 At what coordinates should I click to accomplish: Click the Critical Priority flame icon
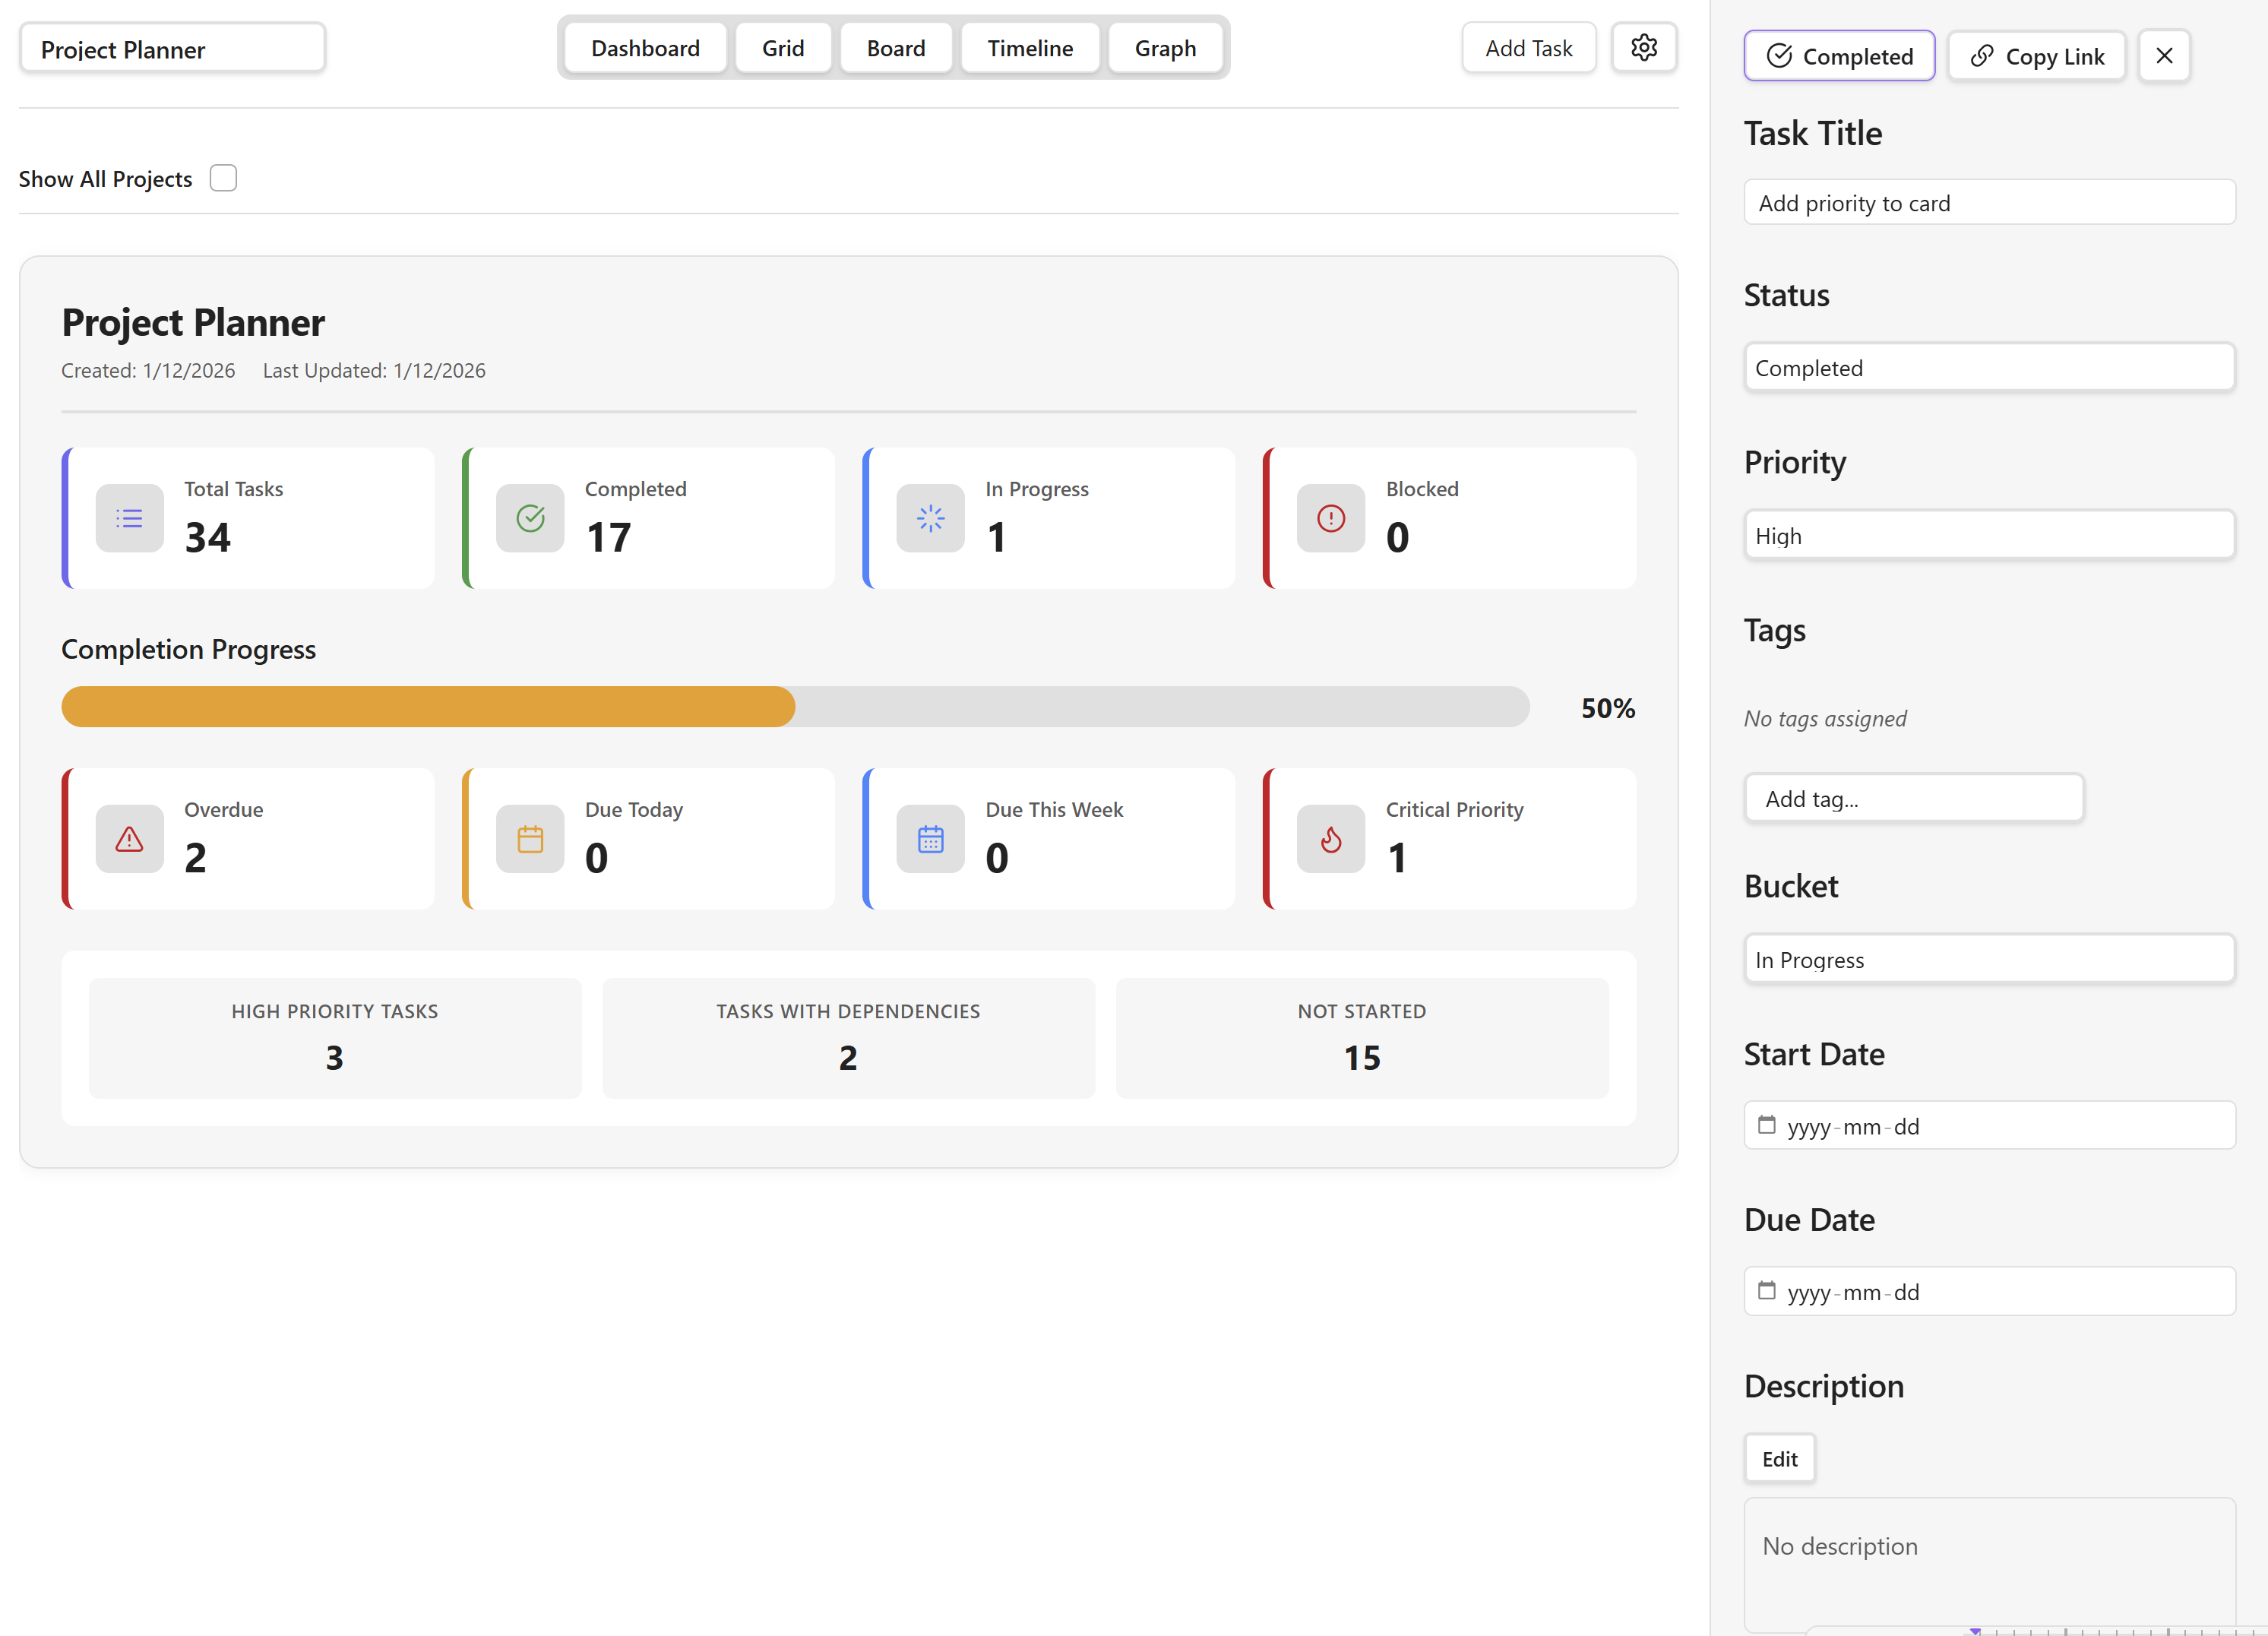[x=1330, y=838]
